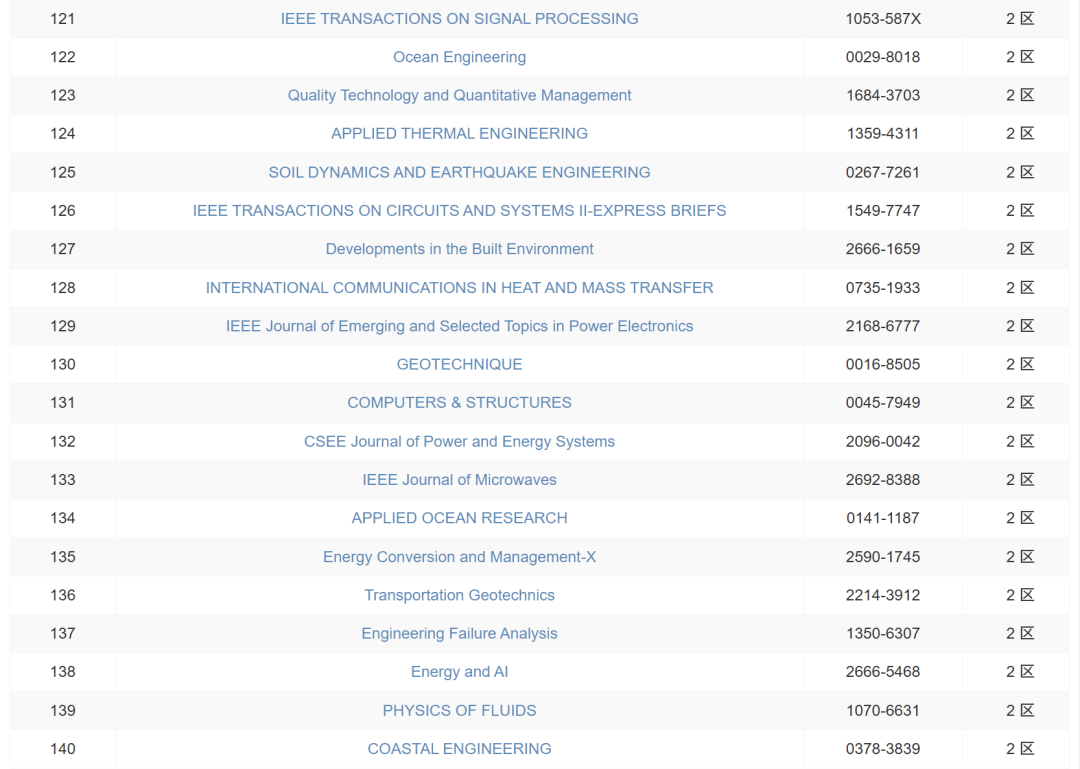Select 2 区 rank in Ocean Engineering row

point(1020,57)
